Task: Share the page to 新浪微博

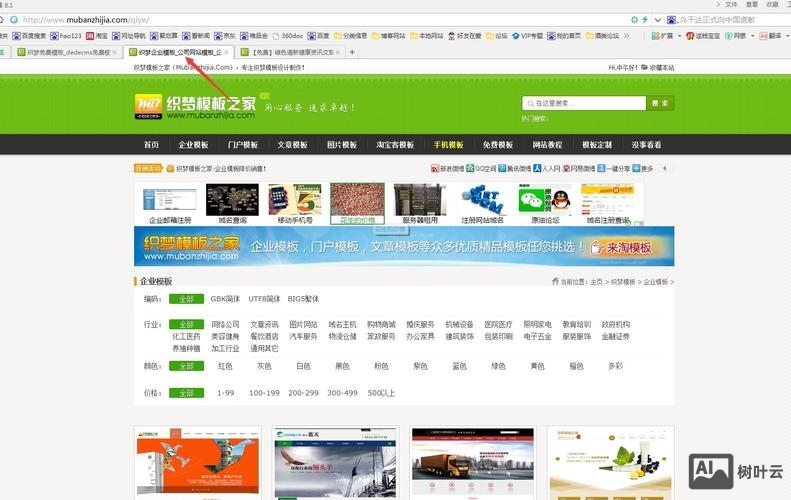Action: point(447,169)
